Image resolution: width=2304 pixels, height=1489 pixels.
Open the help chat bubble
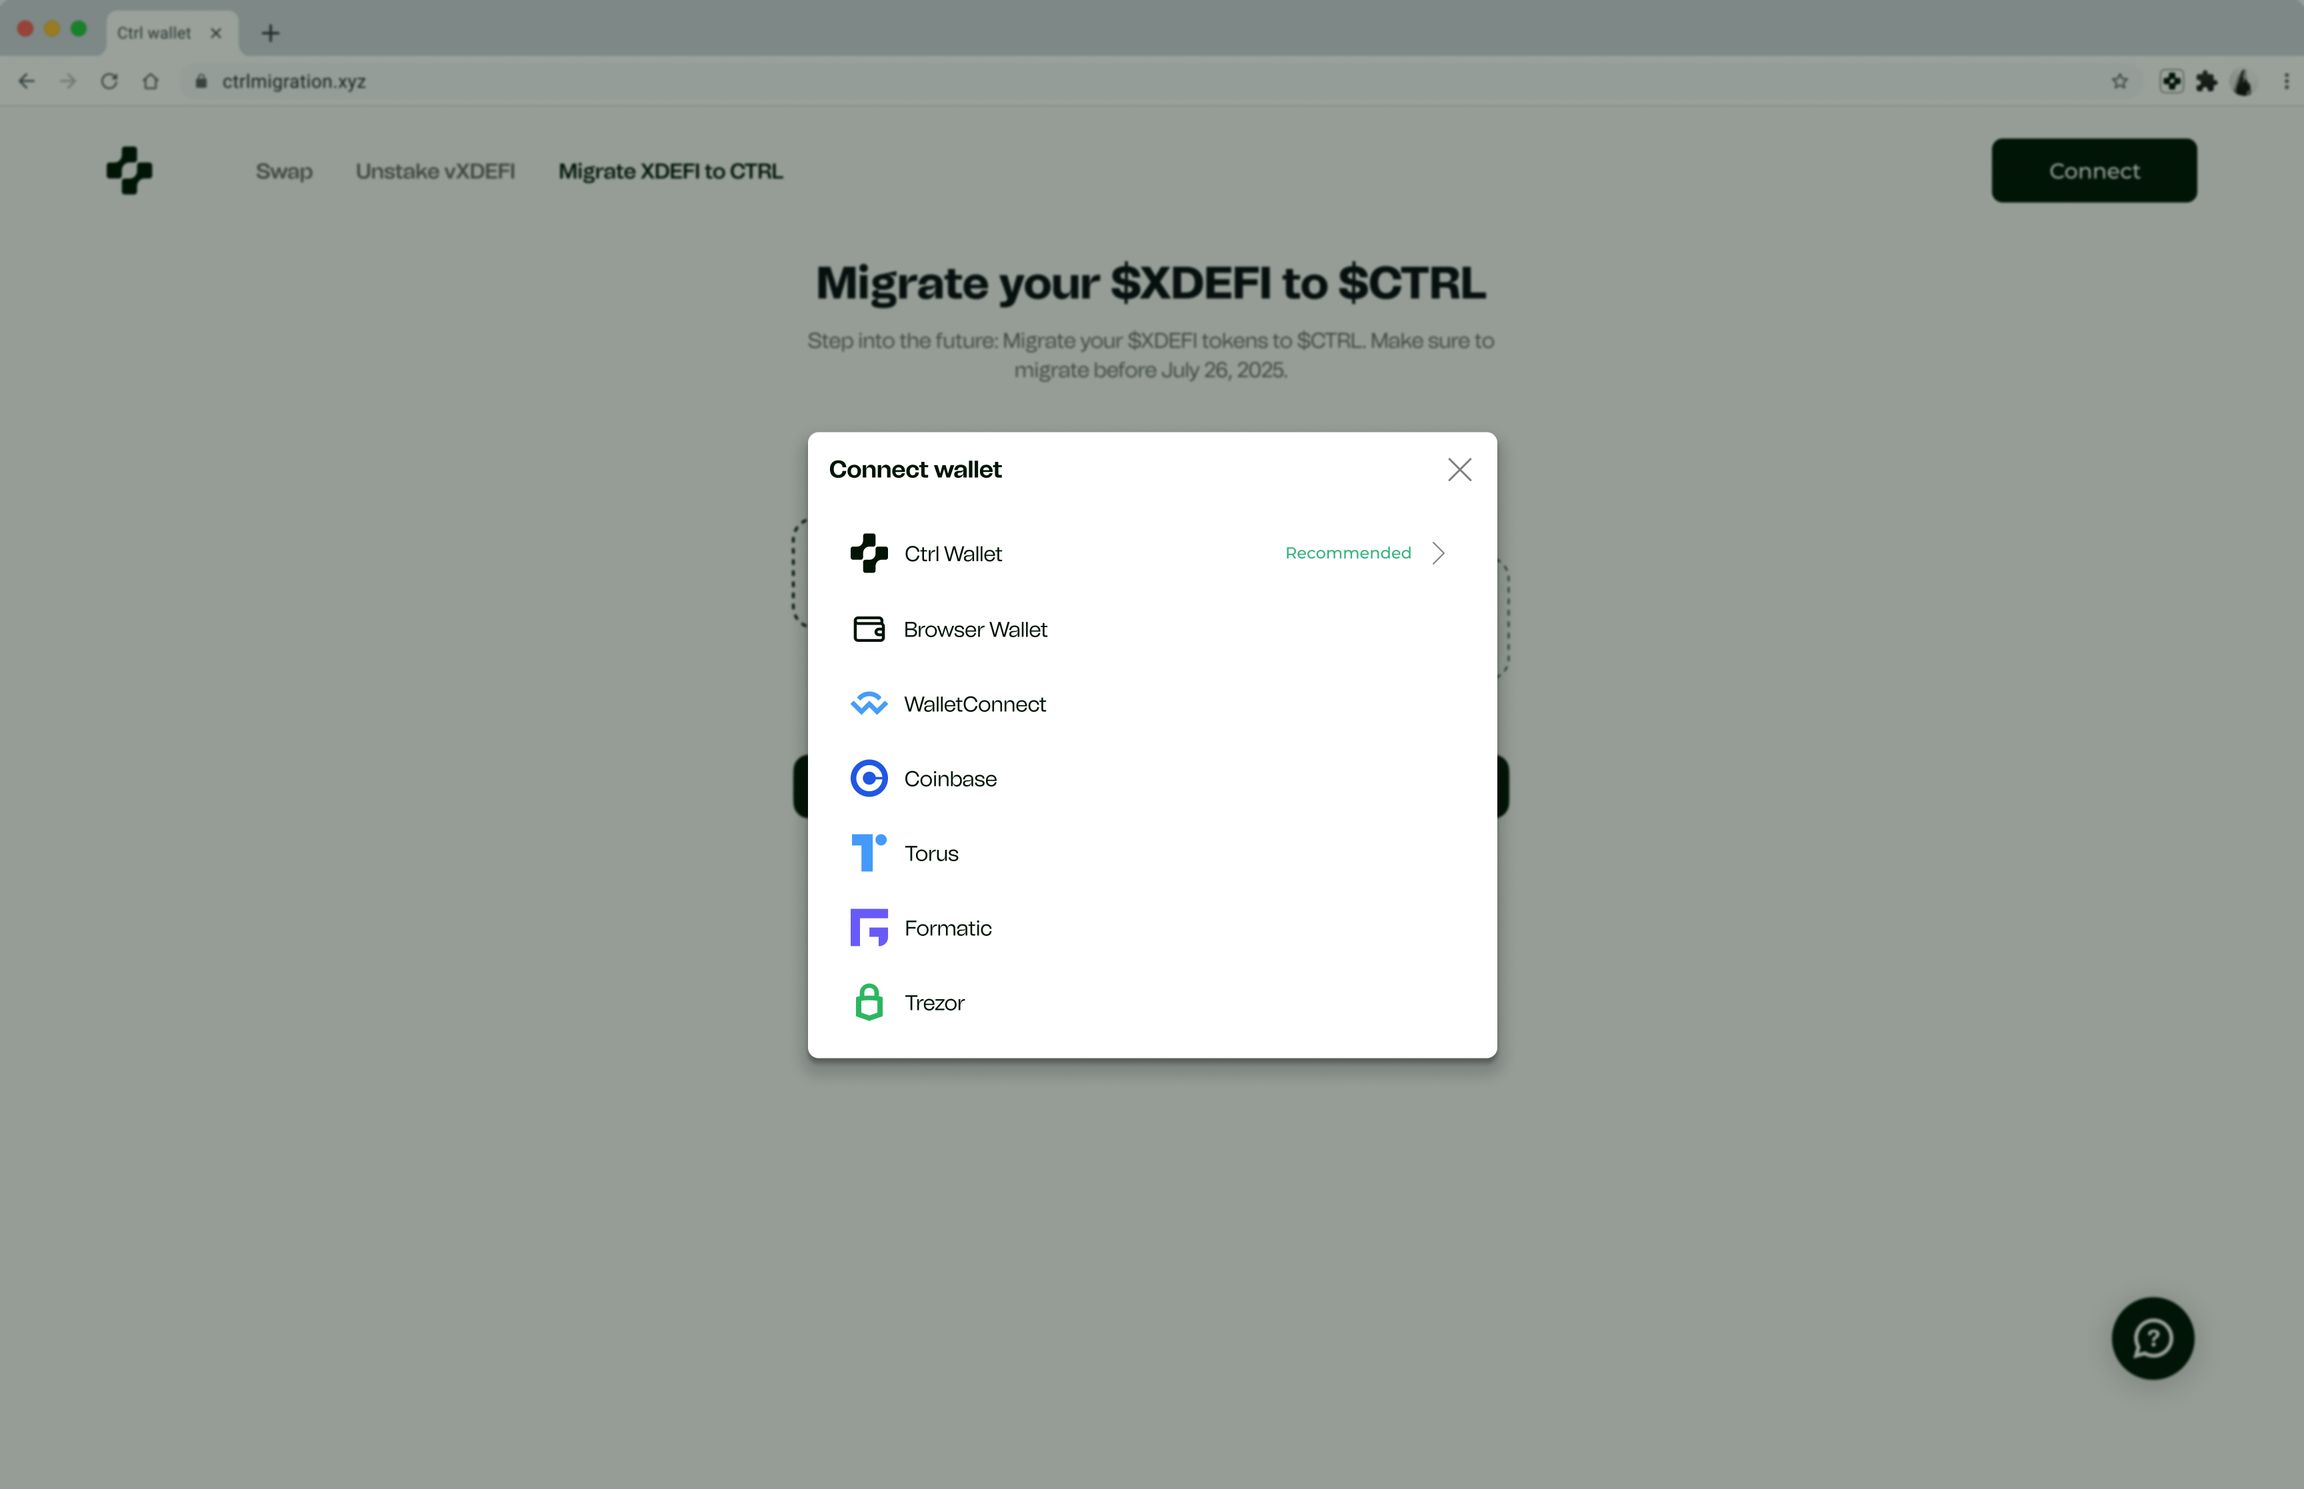coord(2152,1338)
